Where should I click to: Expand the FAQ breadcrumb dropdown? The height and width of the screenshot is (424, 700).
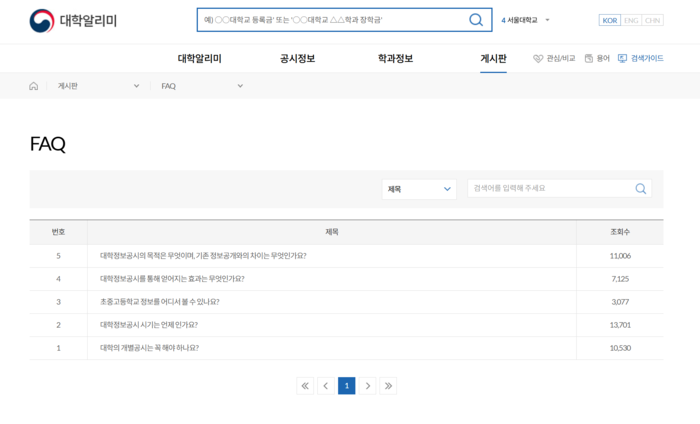(x=240, y=86)
